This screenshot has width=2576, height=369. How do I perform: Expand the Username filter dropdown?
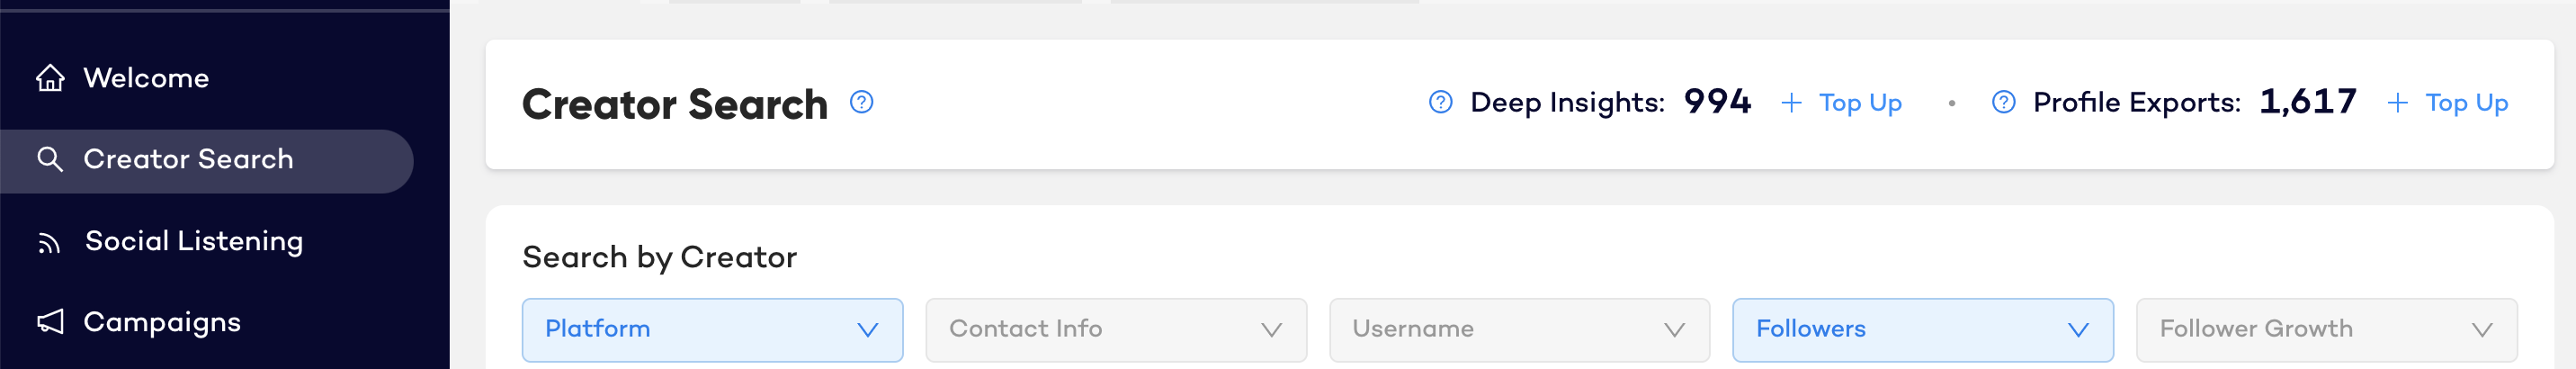tap(1519, 330)
